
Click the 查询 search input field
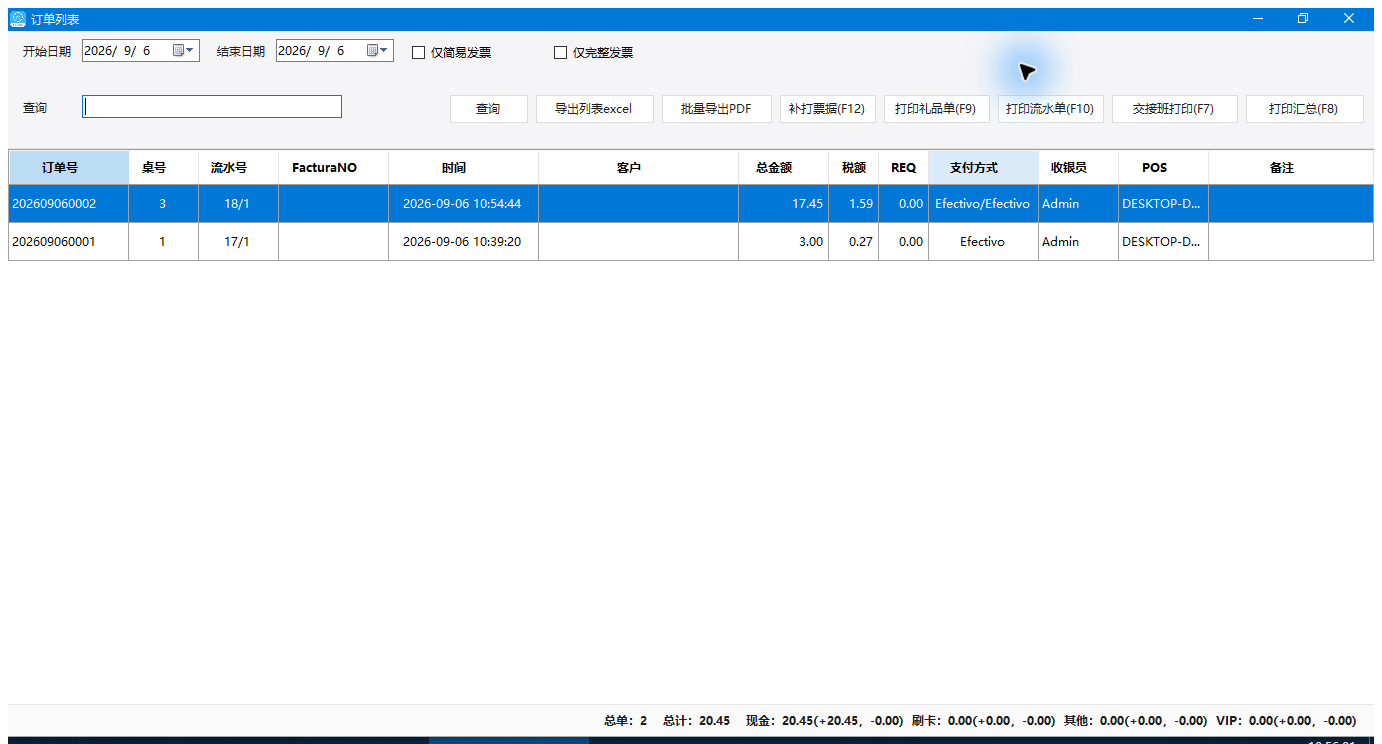pyautogui.click(x=212, y=107)
